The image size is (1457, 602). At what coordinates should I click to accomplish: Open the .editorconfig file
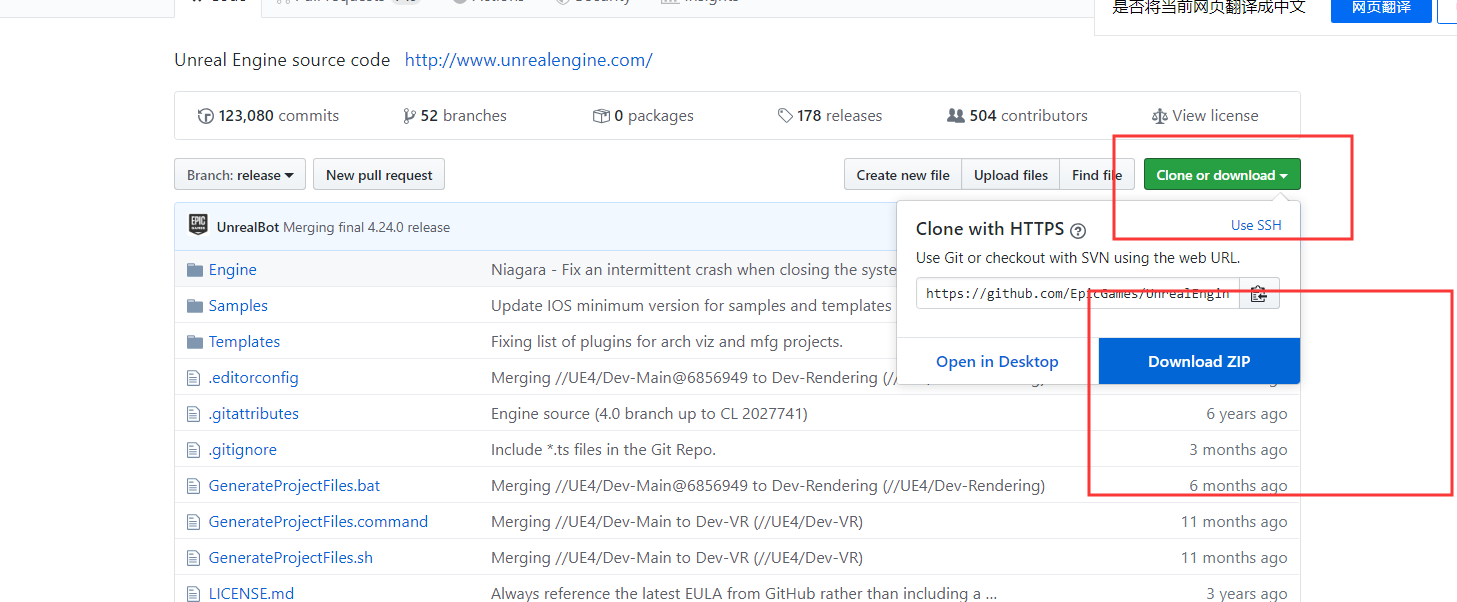coord(253,378)
